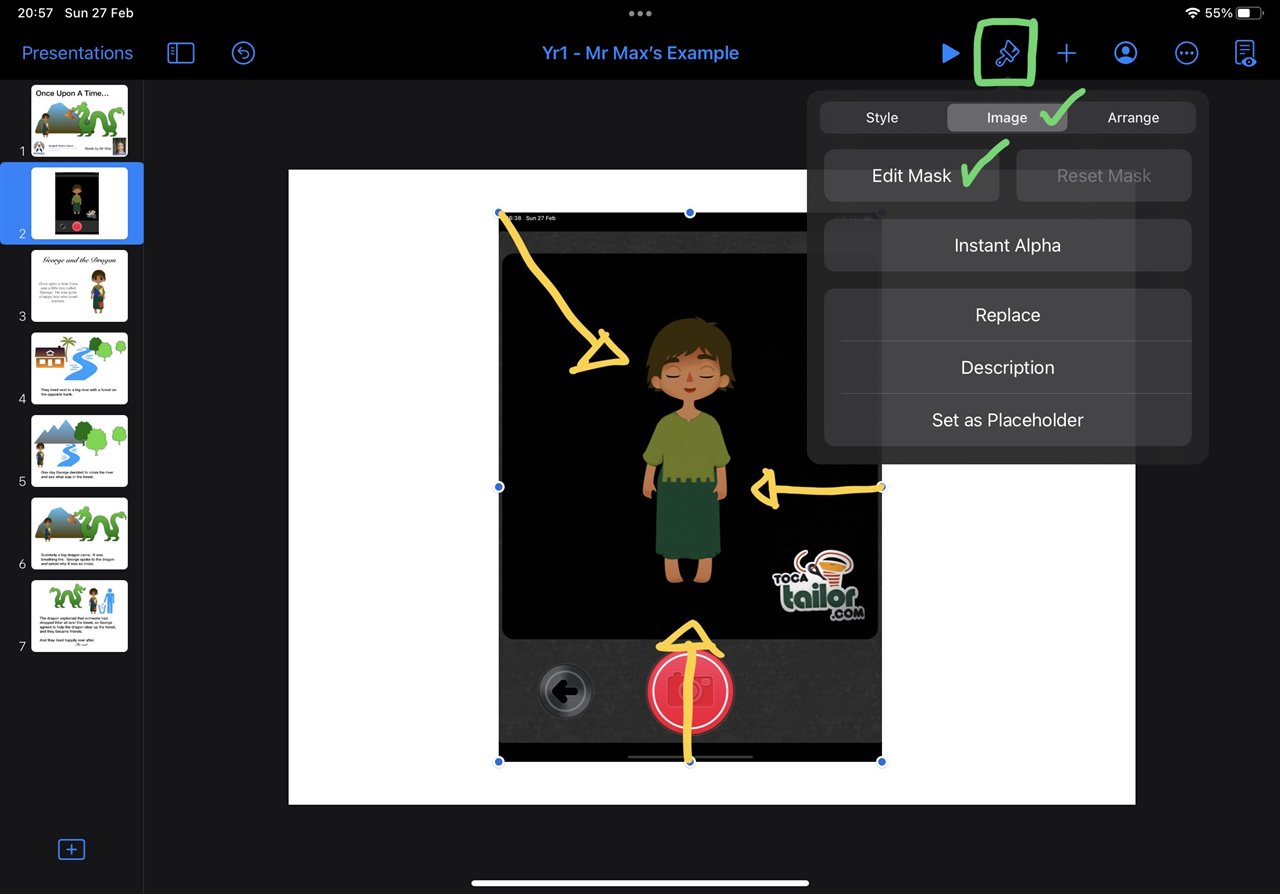Viewport: 1280px width, 894px height.
Task: Select slide 5 thumbnail
Action: [79, 451]
